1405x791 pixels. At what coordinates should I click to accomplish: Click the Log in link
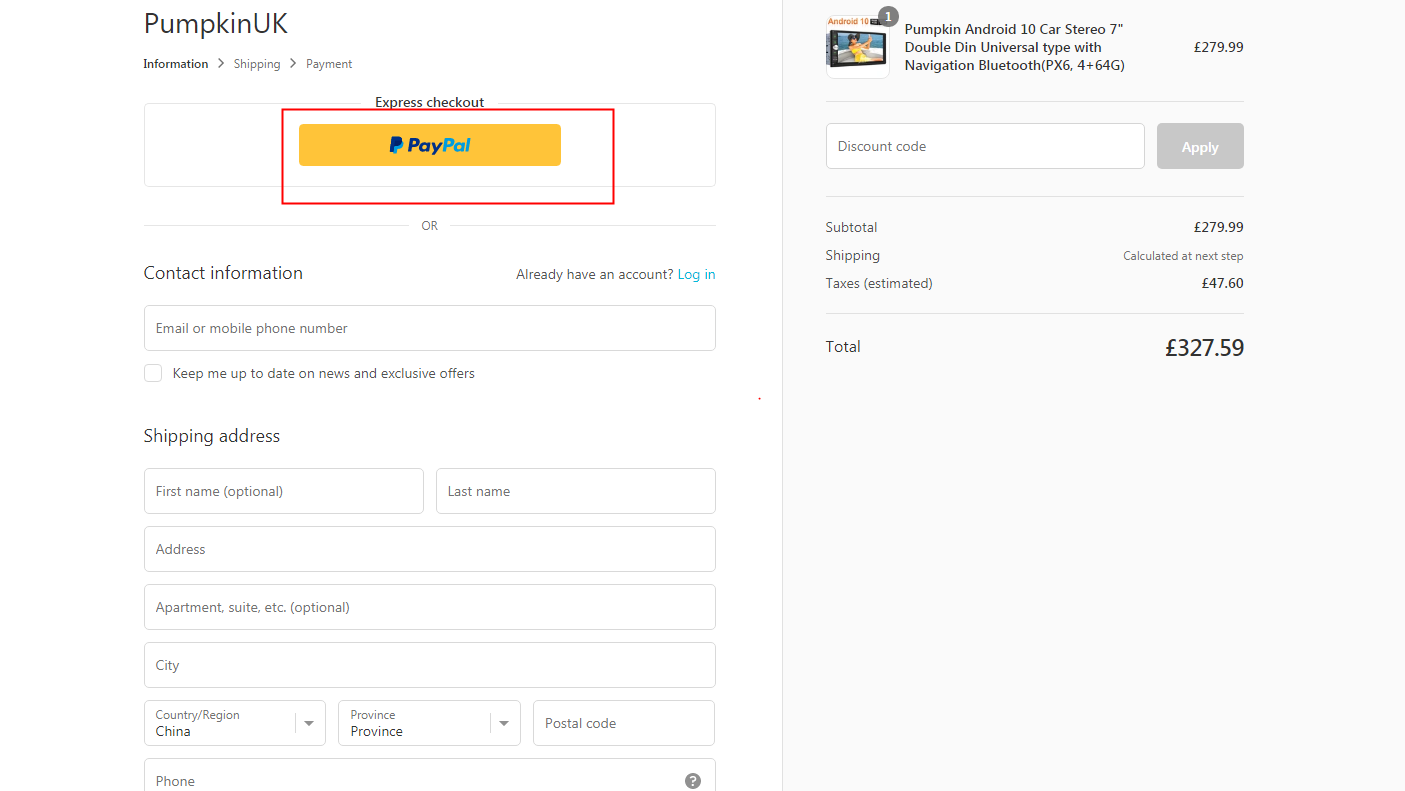(696, 274)
